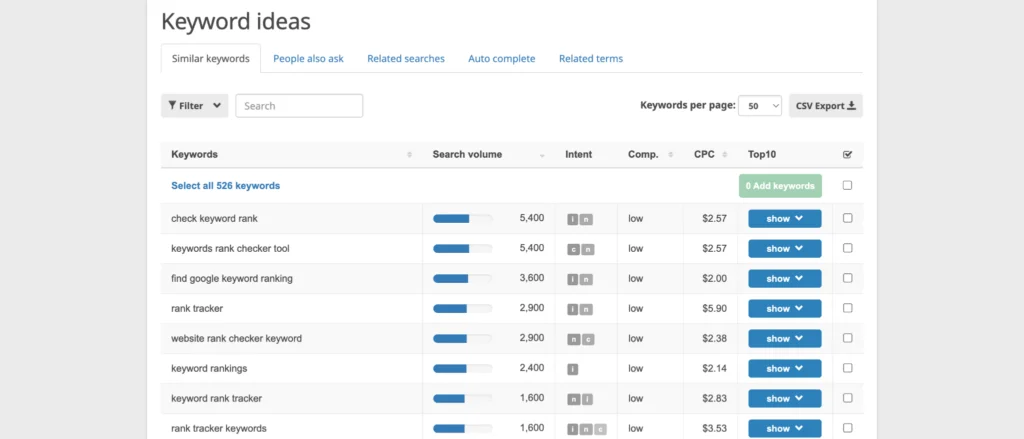This screenshot has height=439, width=1024.
Task: Click the Comp. column sort icon
Action: point(671,155)
